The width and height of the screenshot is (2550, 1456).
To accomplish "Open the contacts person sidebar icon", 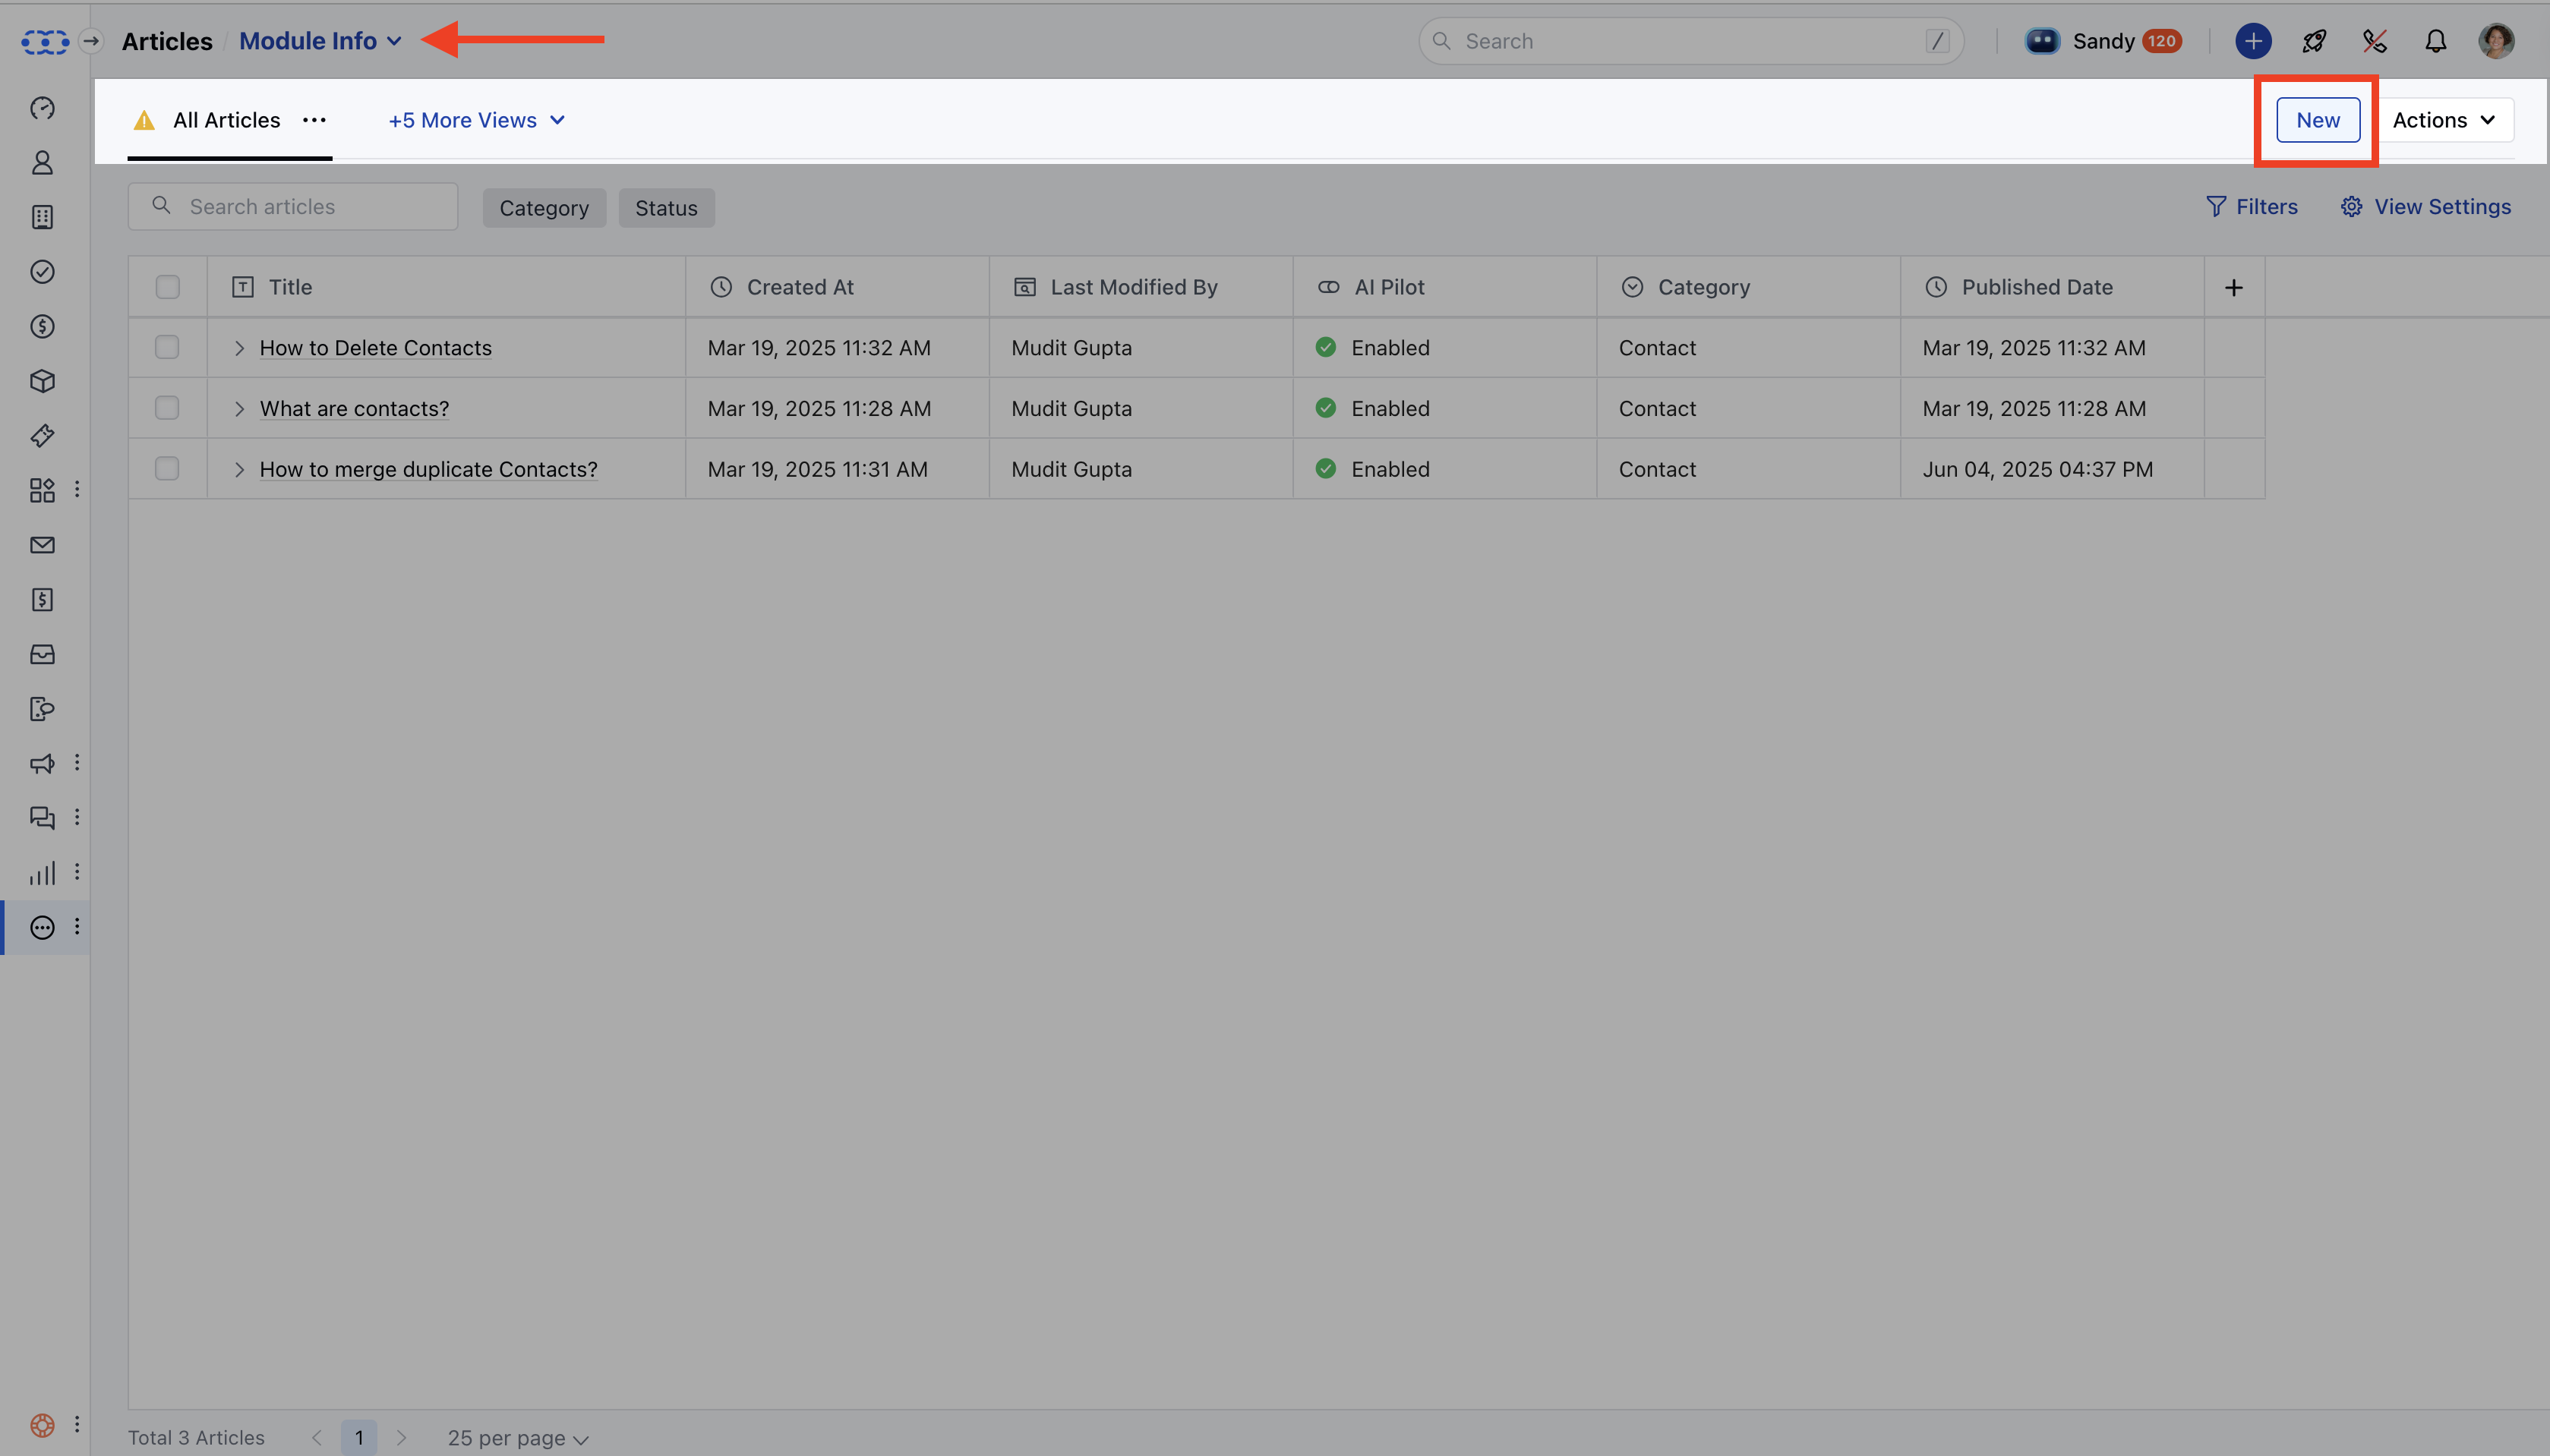I will (x=42, y=163).
